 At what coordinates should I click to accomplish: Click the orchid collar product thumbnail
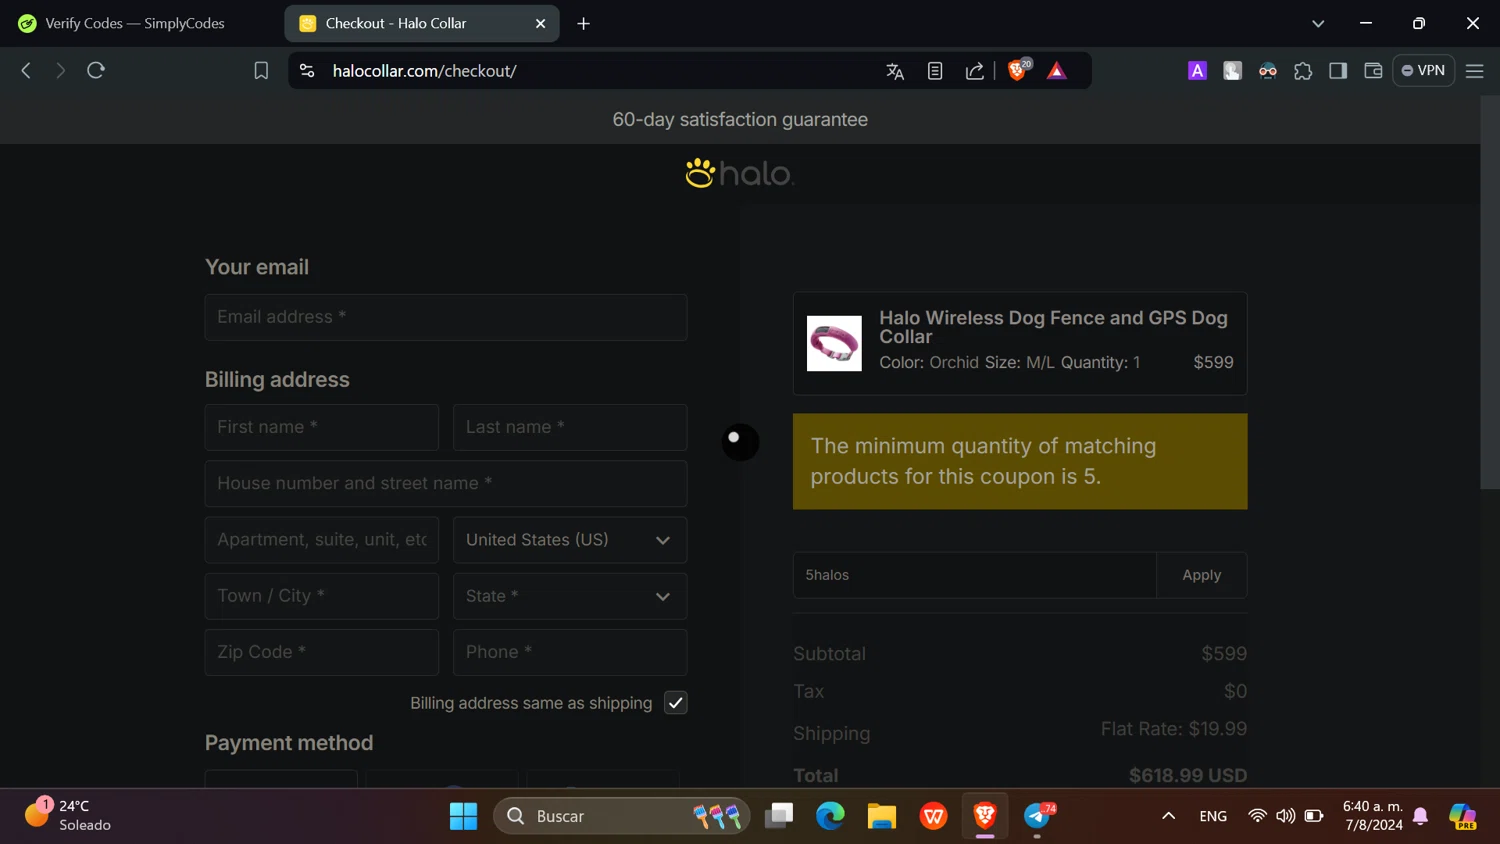click(834, 343)
